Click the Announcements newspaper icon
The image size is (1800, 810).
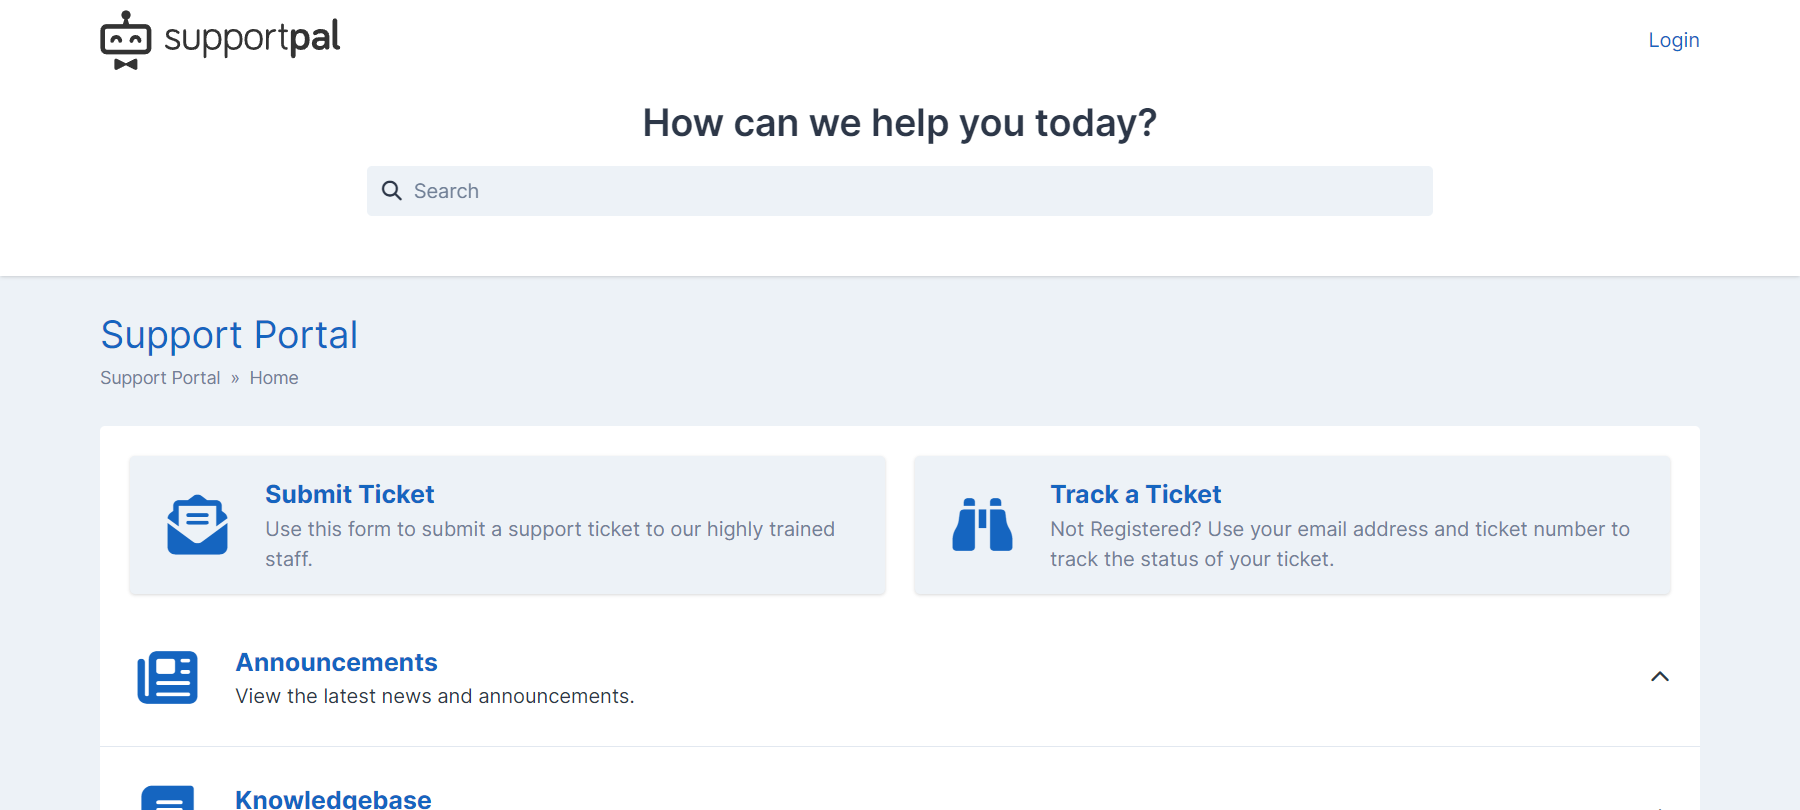point(167,678)
